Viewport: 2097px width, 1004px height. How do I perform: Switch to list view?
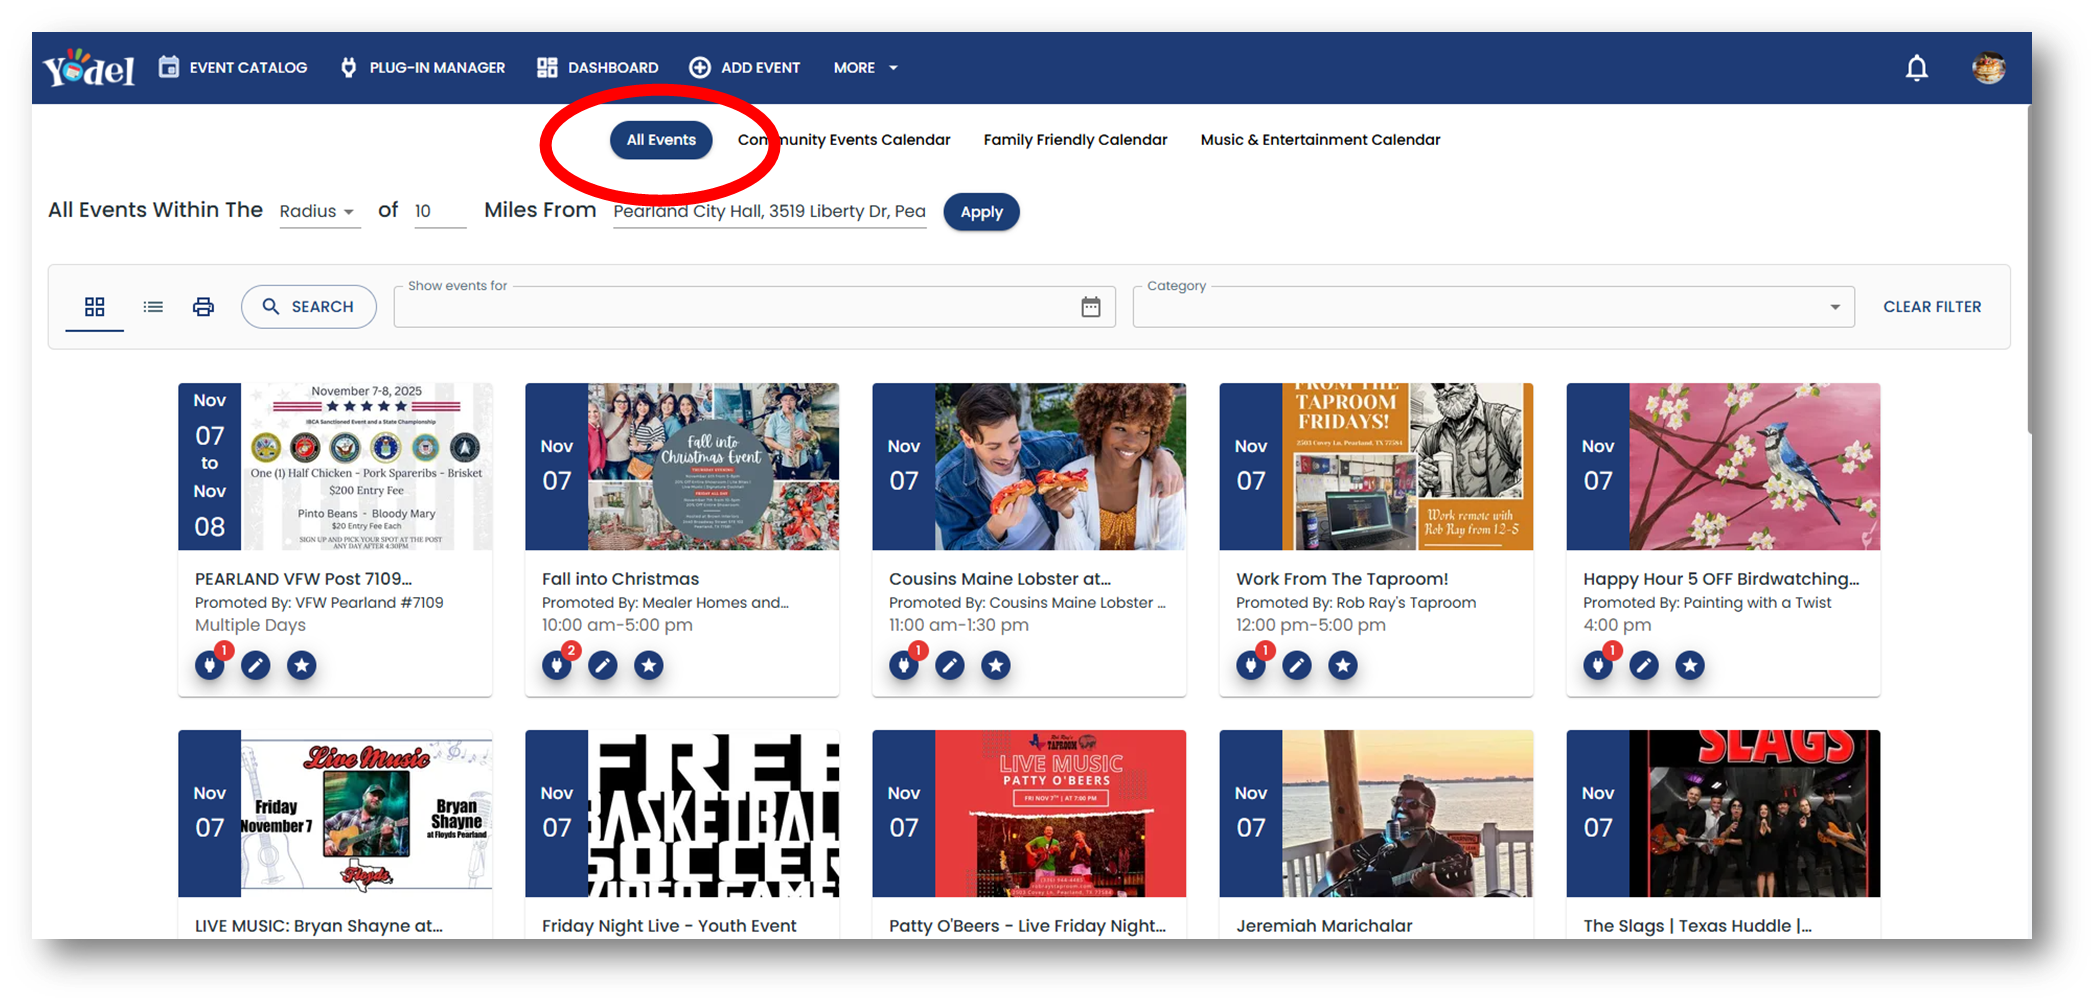coord(152,306)
